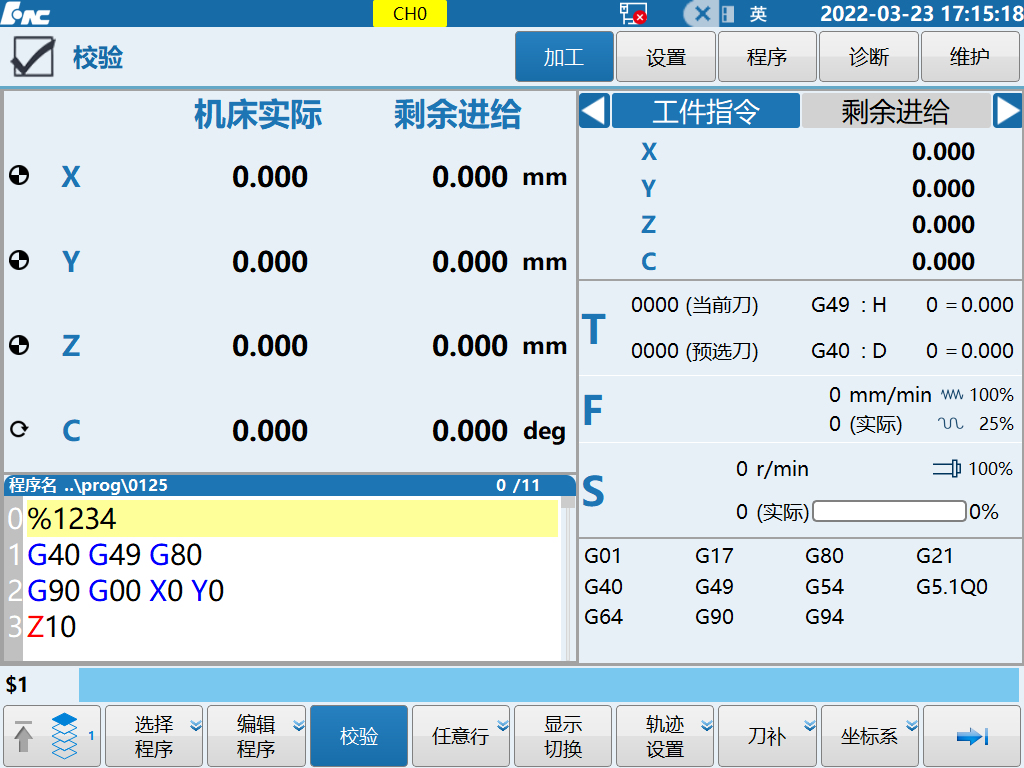Click the rapid override wave icon
Image resolution: width=1024 pixels, height=768 pixels.
click(950, 424)
